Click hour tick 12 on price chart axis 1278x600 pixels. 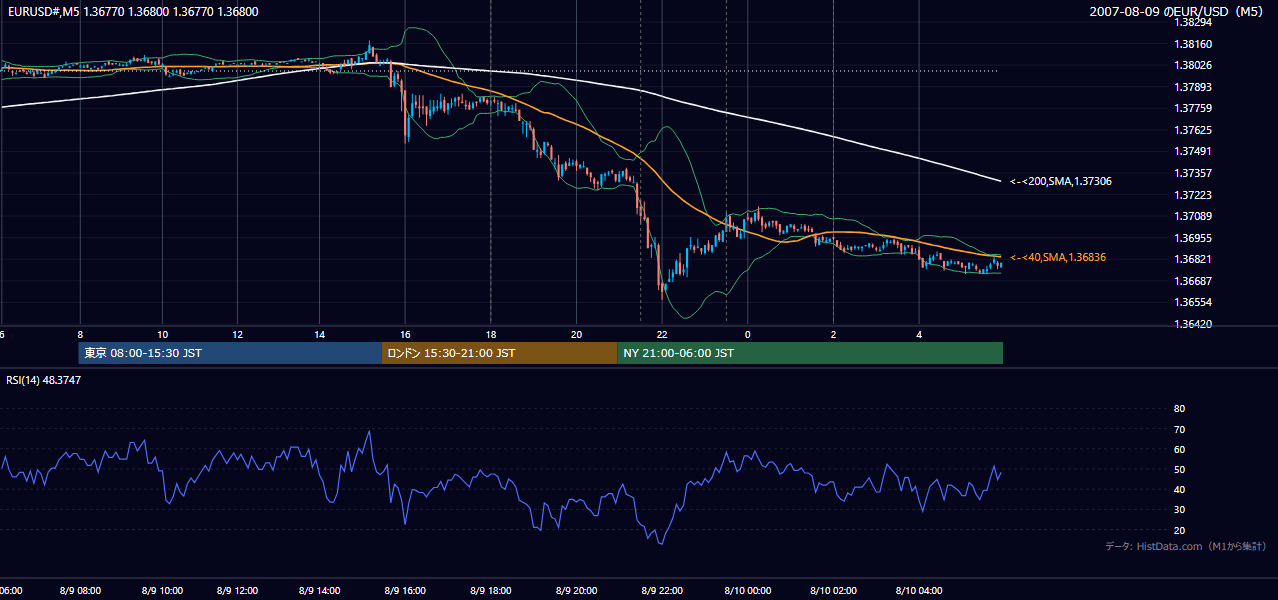(x=237, y=334)
